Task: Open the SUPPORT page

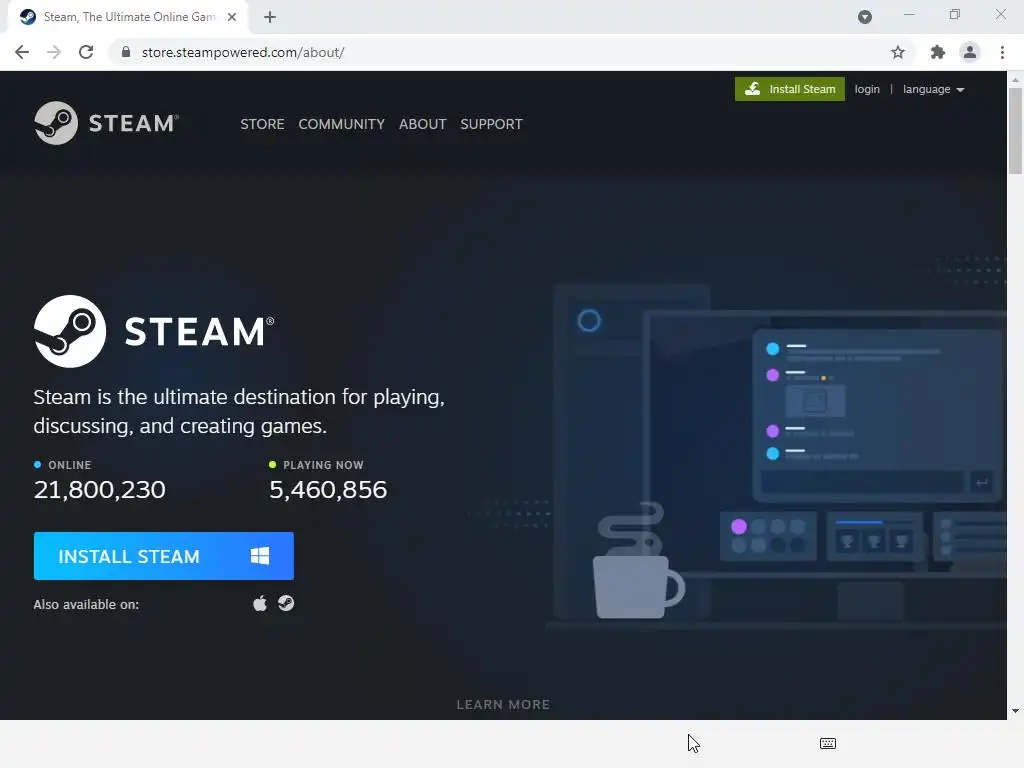Action: pos(491,124)
